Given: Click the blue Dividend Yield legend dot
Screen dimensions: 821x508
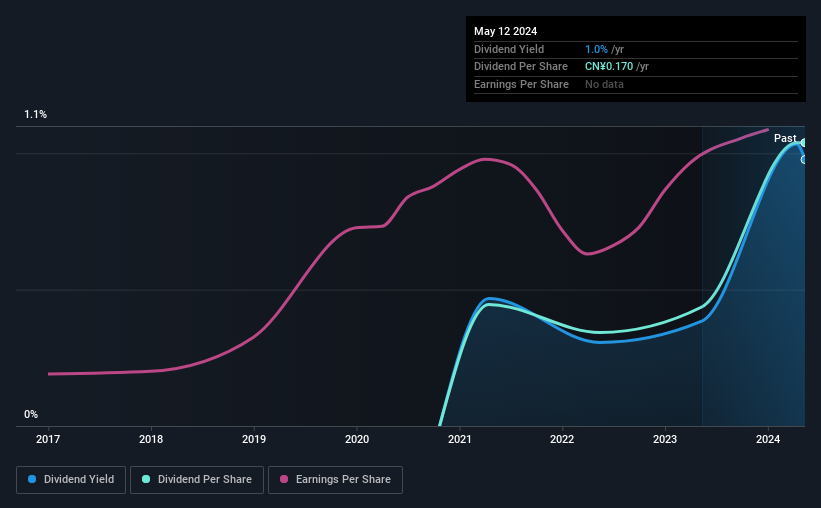Looking at the screenshot, I should (32, 479).
